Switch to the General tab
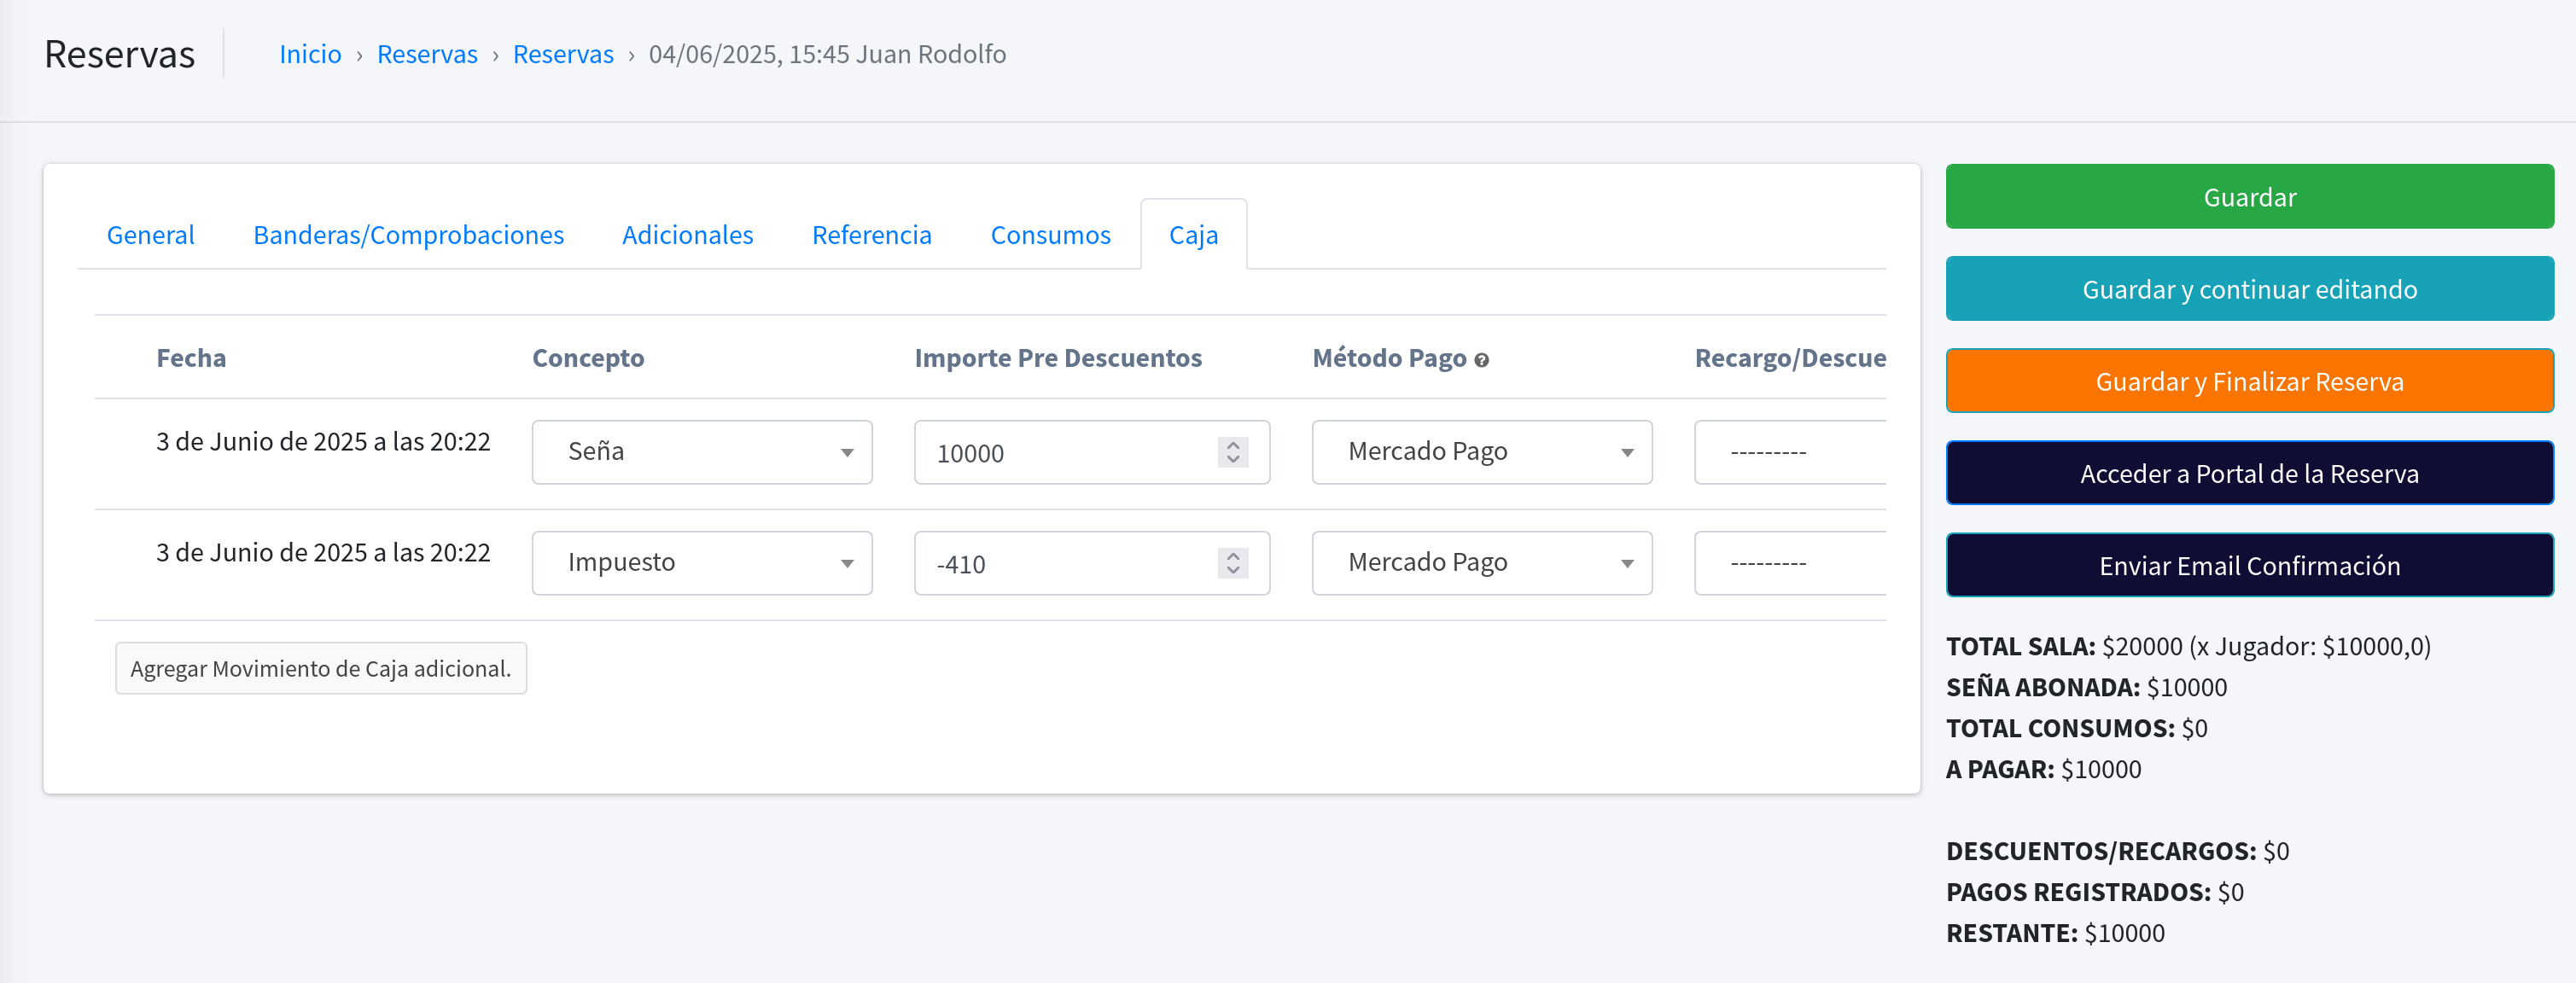Screen dimensions: 2576x983 point(150,235)
